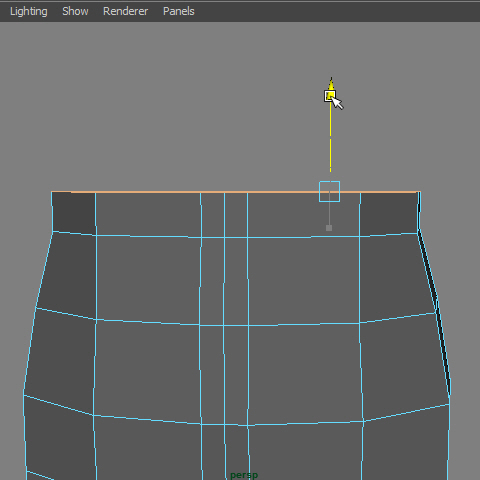Click the yellow axis line above the cyan center box

point(330,137)
